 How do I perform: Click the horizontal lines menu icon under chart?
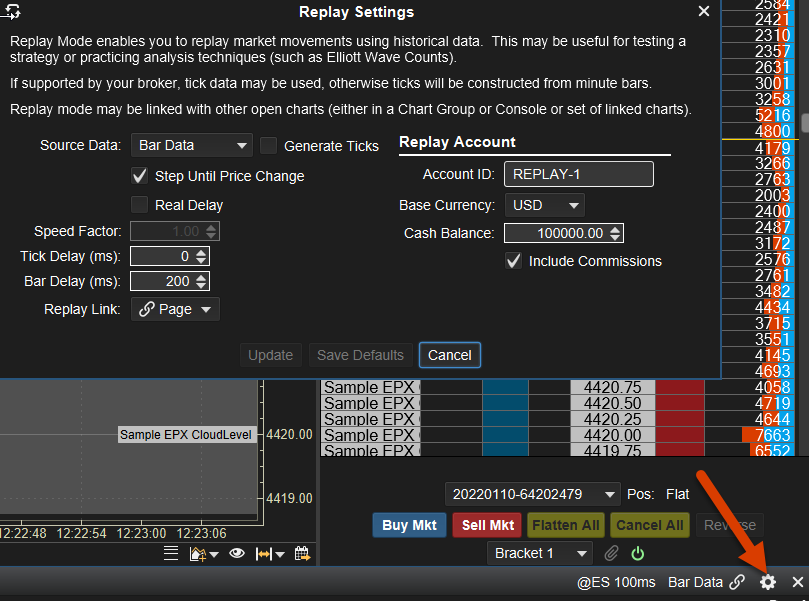[x=171, y=553]
